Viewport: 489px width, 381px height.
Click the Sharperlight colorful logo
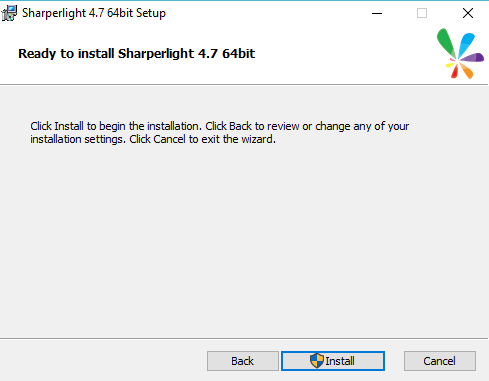[x=460, y=54]
